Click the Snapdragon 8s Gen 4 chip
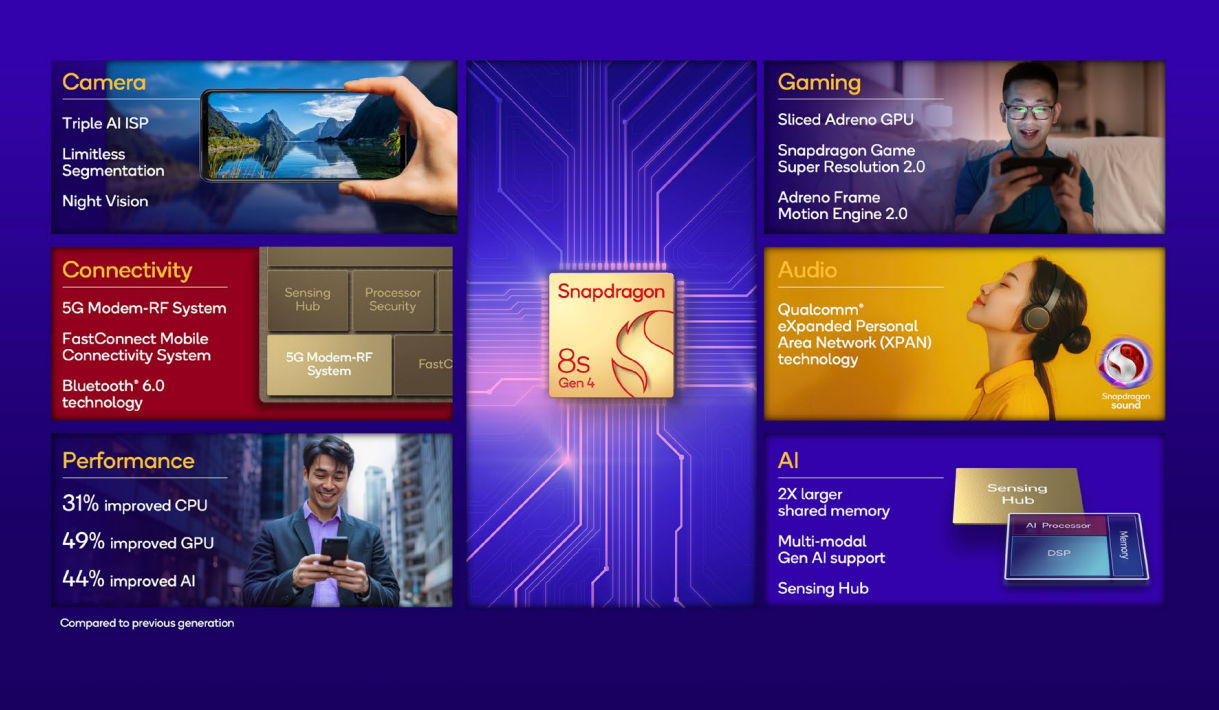Viewport: 1219px width, 710px height. coord(611,335)
